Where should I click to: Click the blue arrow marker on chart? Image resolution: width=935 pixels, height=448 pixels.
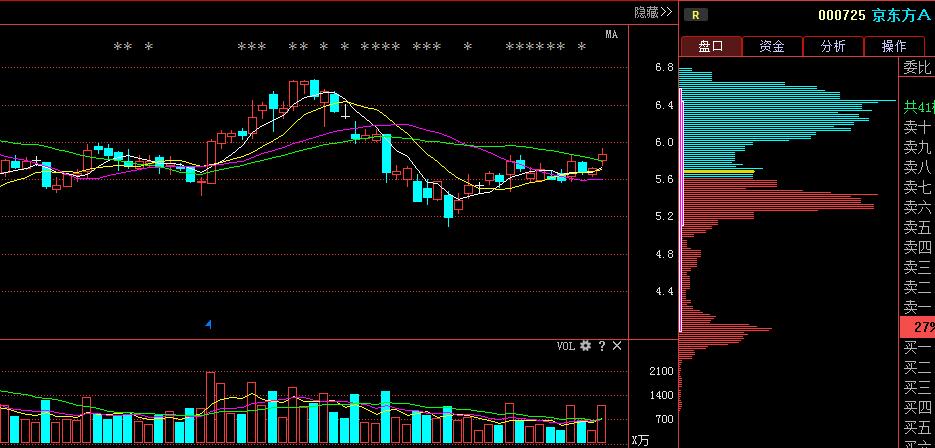[208, 324]
